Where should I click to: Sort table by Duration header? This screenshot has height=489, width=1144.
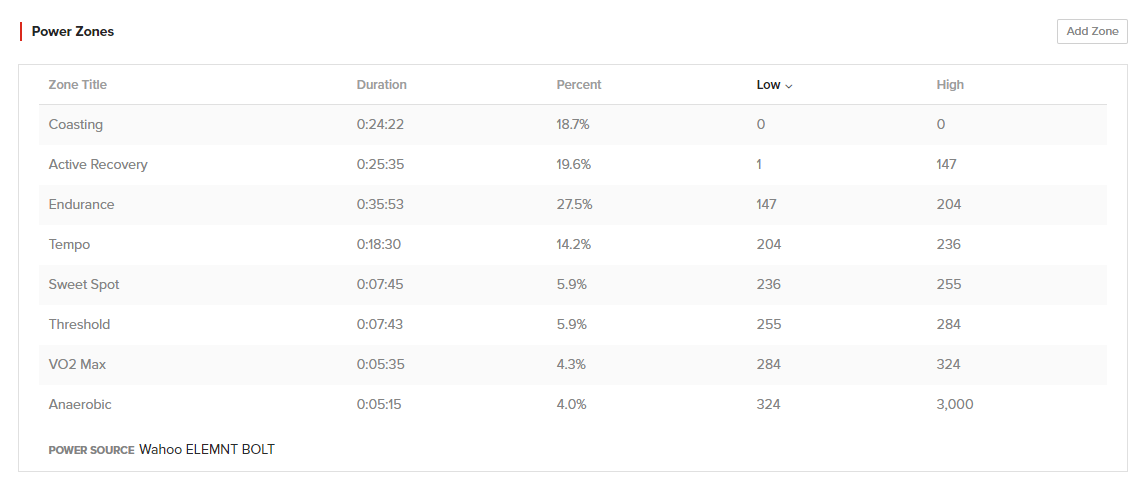click(382, 85)
